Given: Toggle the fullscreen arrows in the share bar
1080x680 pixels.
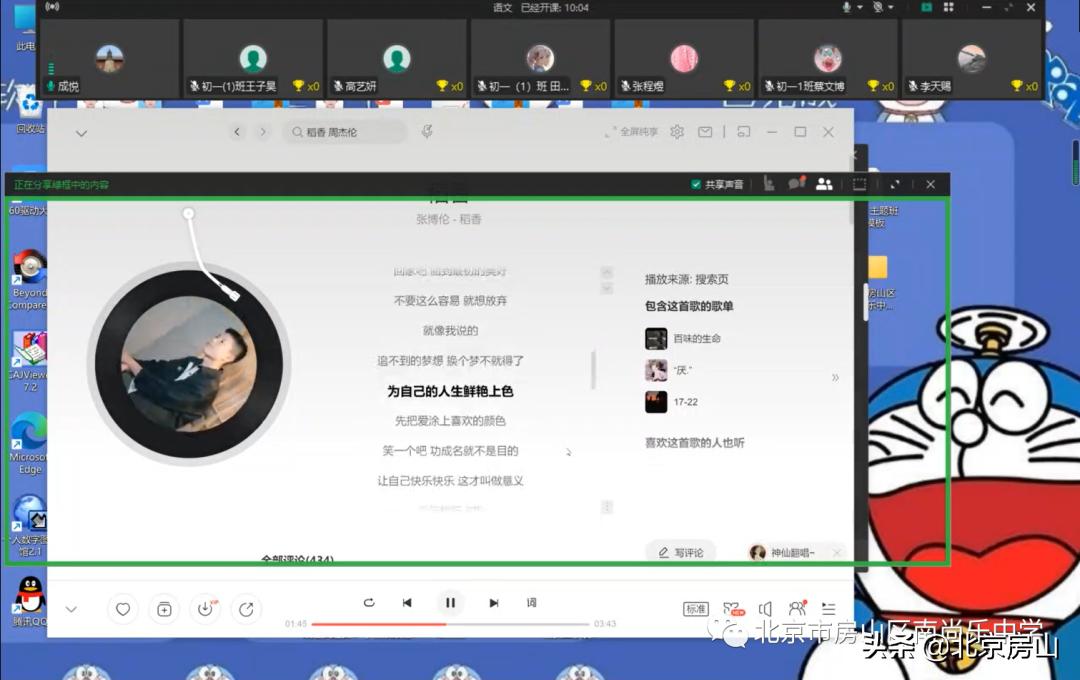Looking at the screenshot, I should coord(895,184).
